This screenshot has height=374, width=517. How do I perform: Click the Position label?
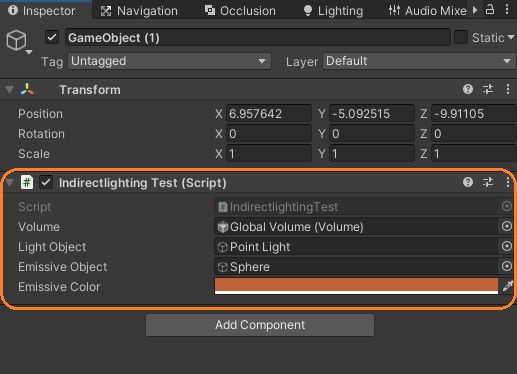pos(40,114)
